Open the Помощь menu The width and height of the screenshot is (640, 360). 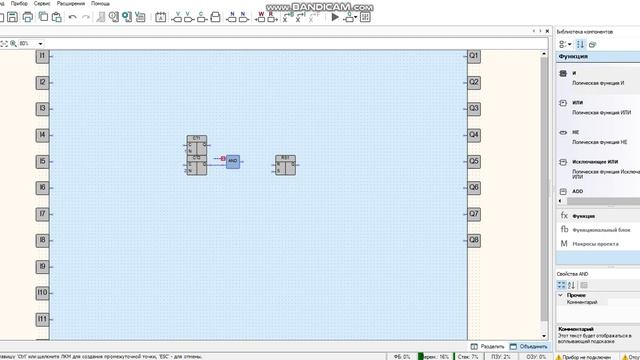[x=100, y=3]
